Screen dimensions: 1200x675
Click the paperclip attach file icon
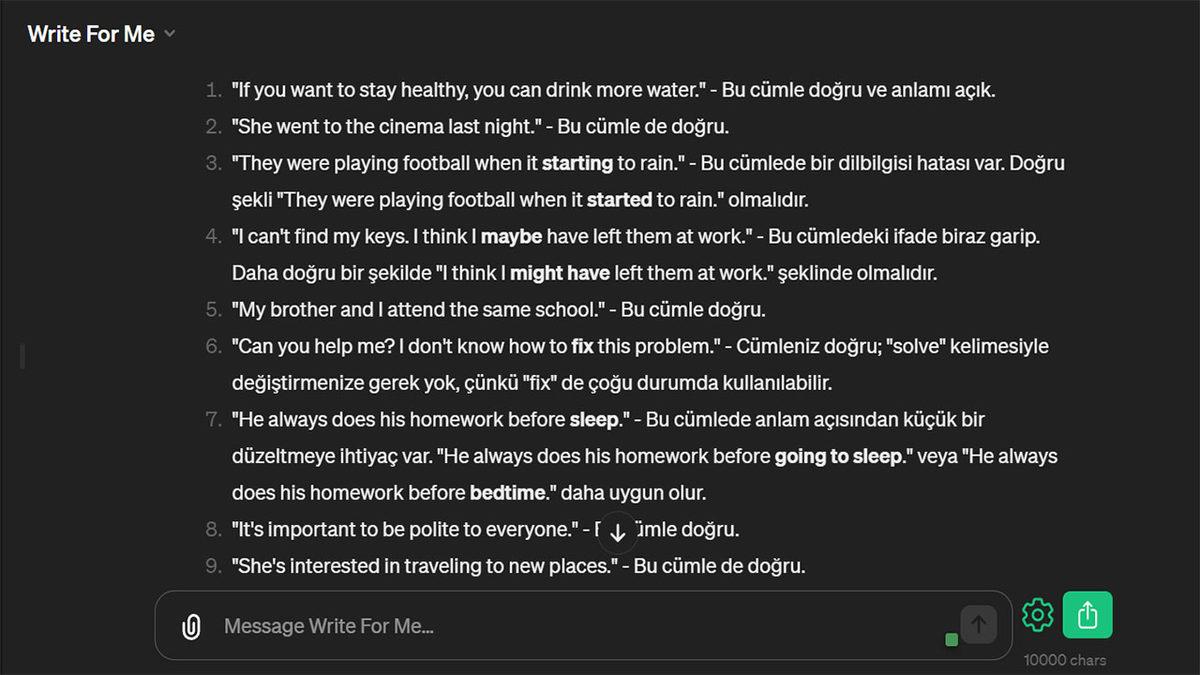(x=191, y=627)
